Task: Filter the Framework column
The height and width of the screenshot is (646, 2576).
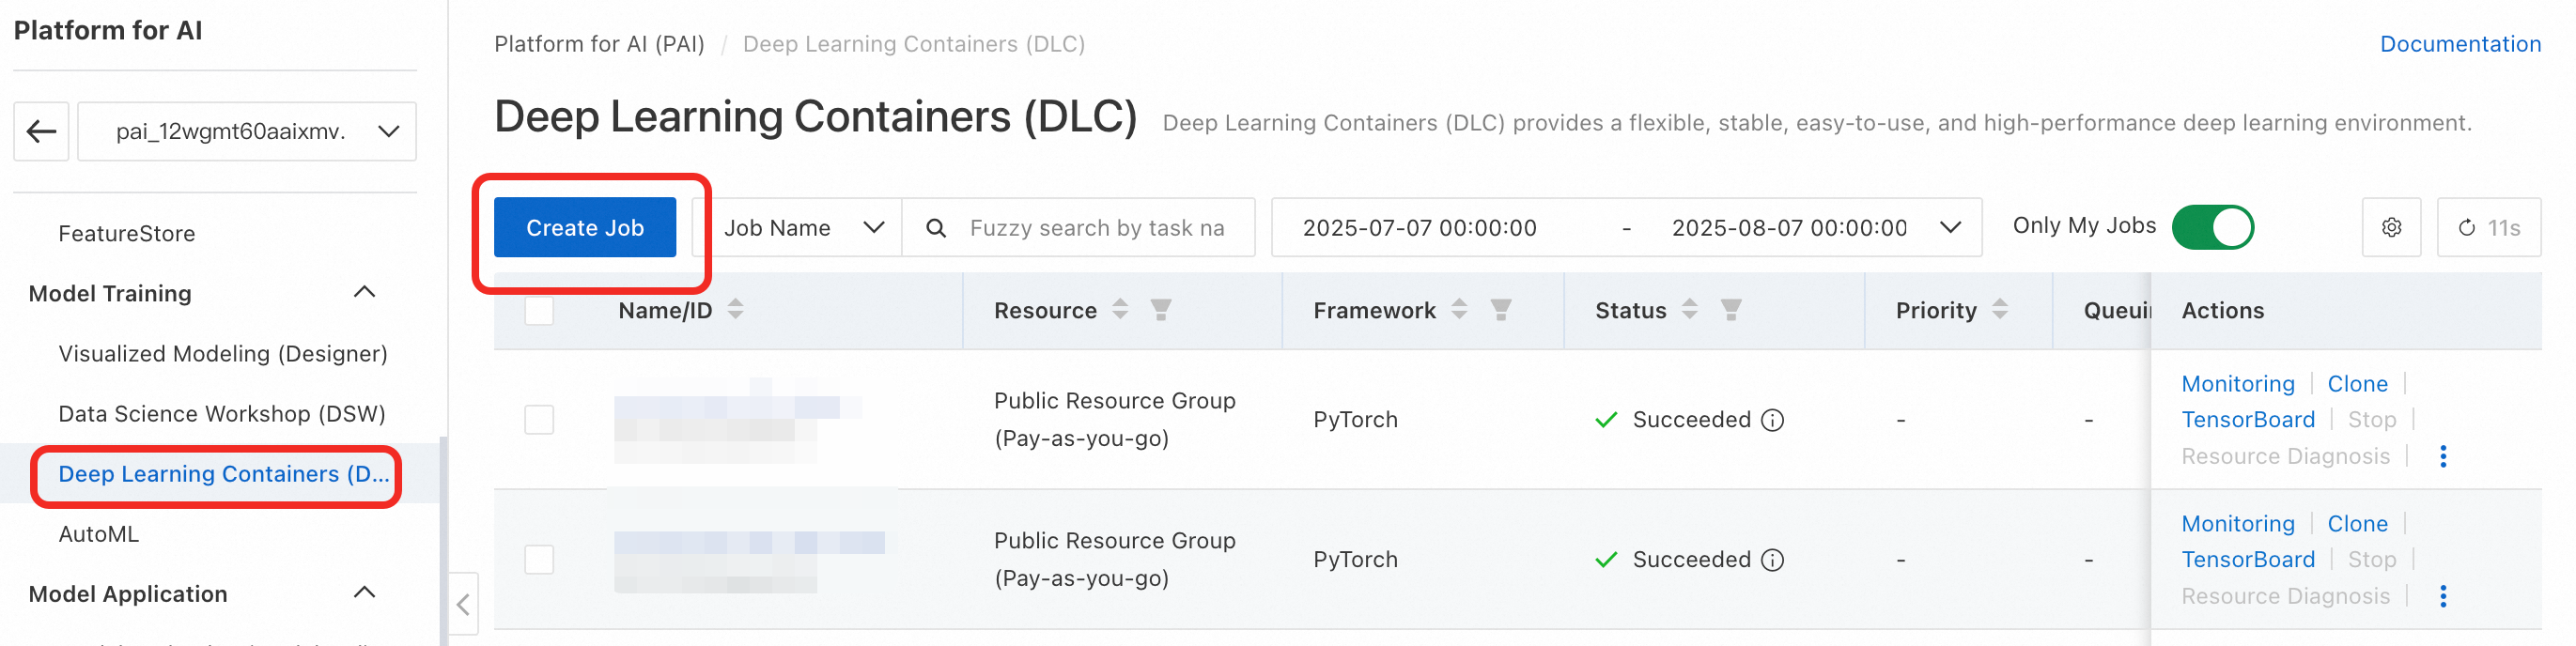Action: coord(1500,310)
